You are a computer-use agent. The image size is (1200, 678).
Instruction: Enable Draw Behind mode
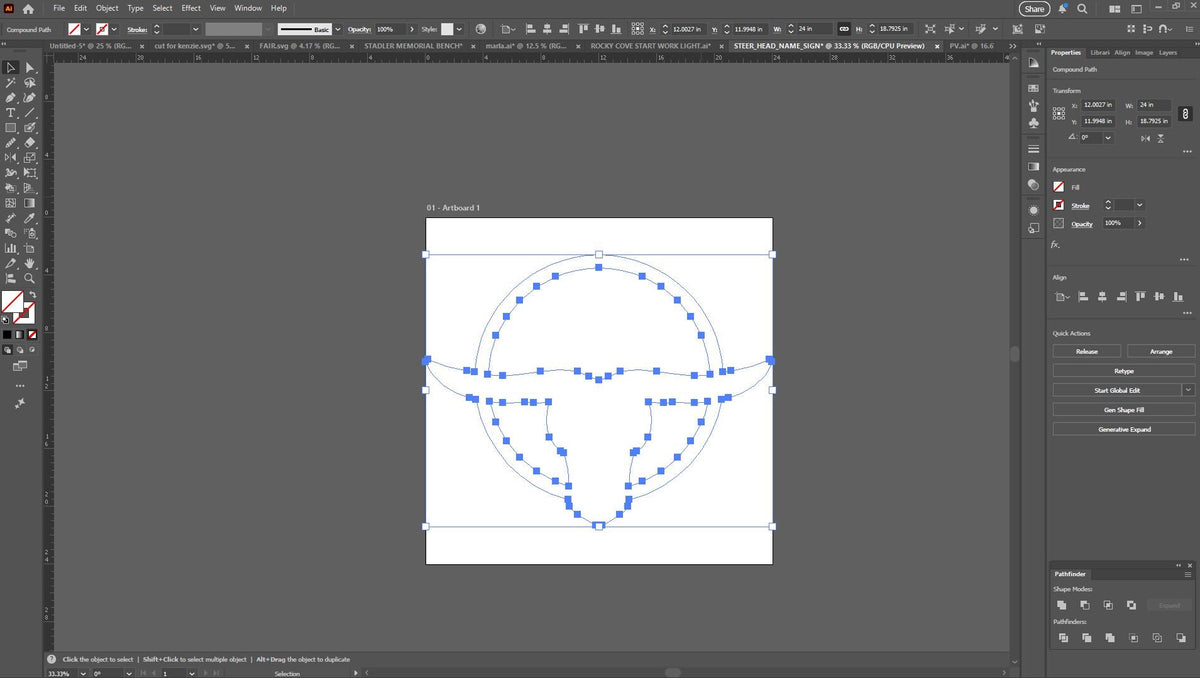19,350
